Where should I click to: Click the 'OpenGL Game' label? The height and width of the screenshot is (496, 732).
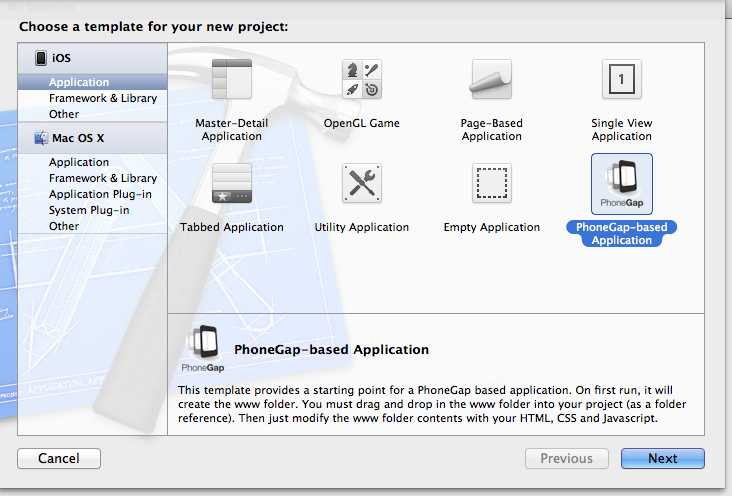[x=362, y=123]
